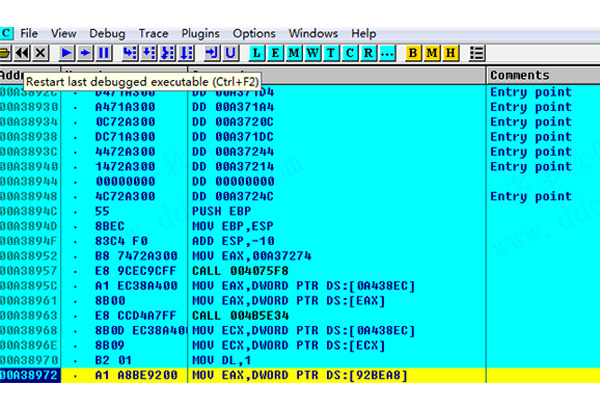The height and width of the screenshot is (410, 600).
Task: Open breakpoints list with yellow B button
Action: point(414,52)
